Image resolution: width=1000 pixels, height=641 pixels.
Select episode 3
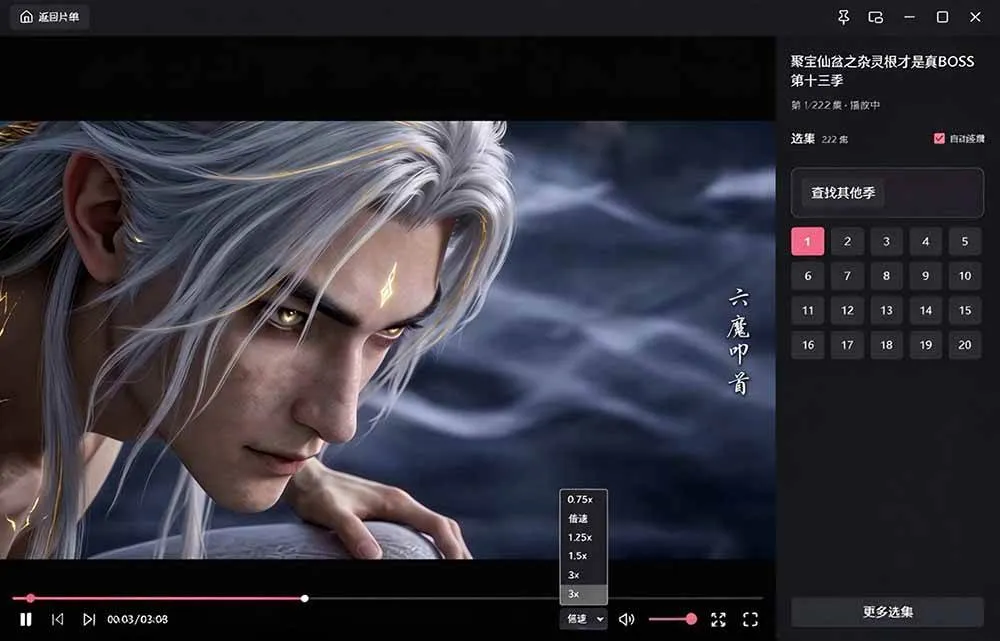[x=886, y=241]
